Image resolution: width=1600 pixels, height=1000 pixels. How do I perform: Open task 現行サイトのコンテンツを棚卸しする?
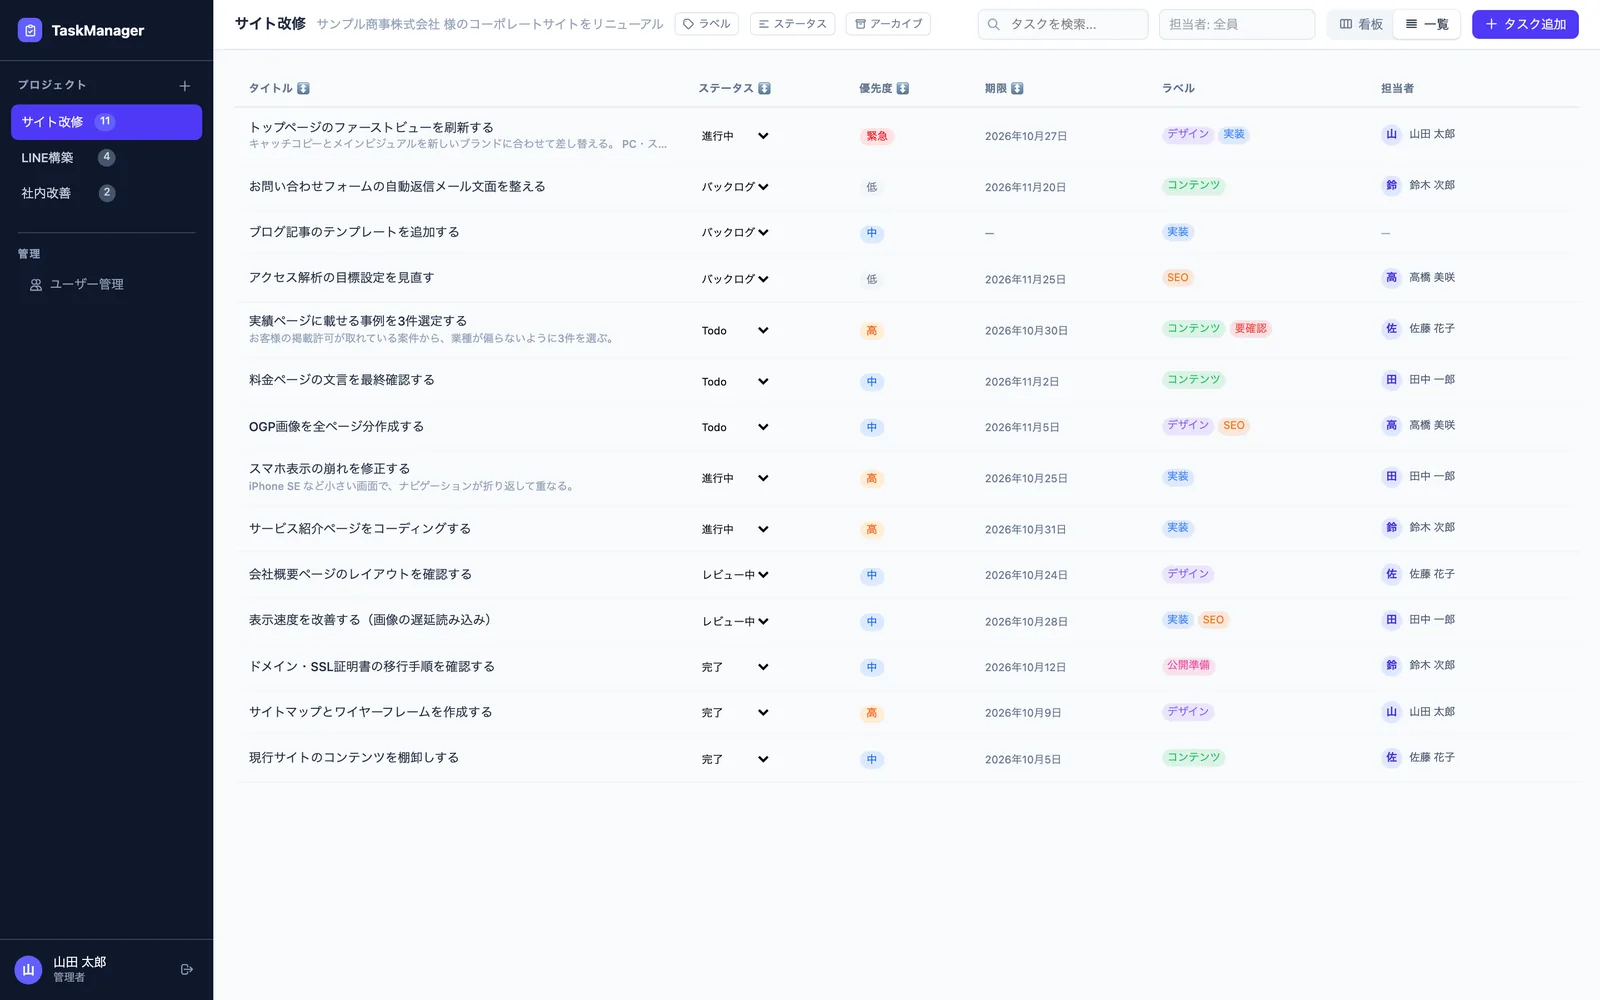coord(354,758)
